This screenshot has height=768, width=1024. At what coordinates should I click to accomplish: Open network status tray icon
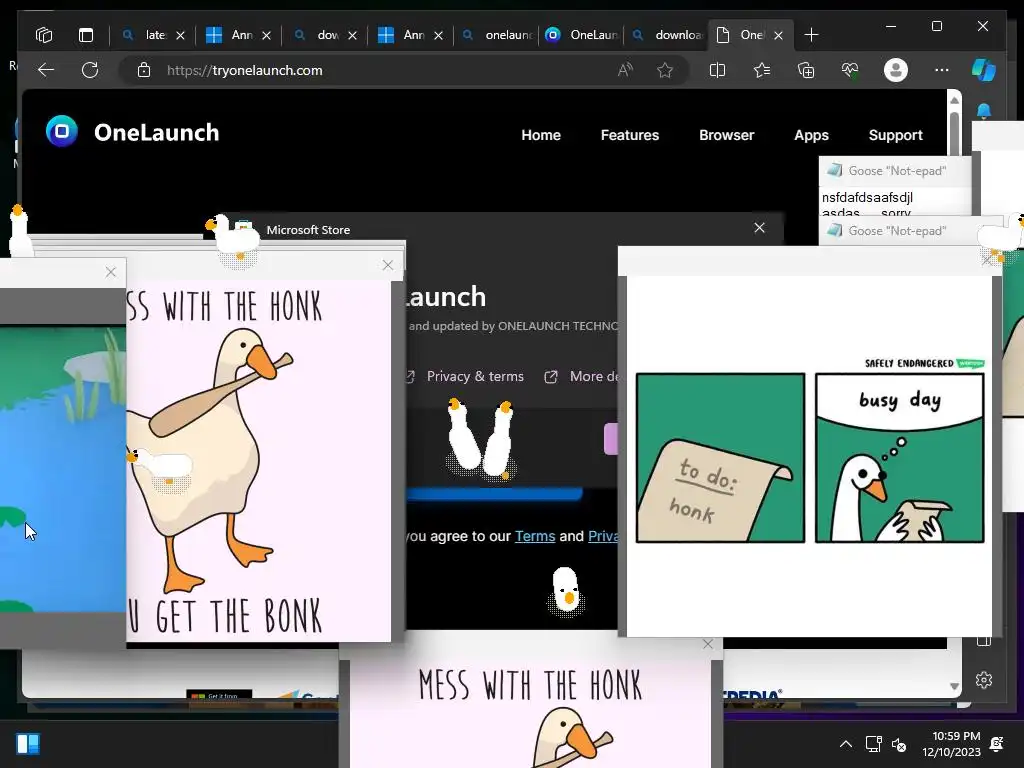click(873, 744)
